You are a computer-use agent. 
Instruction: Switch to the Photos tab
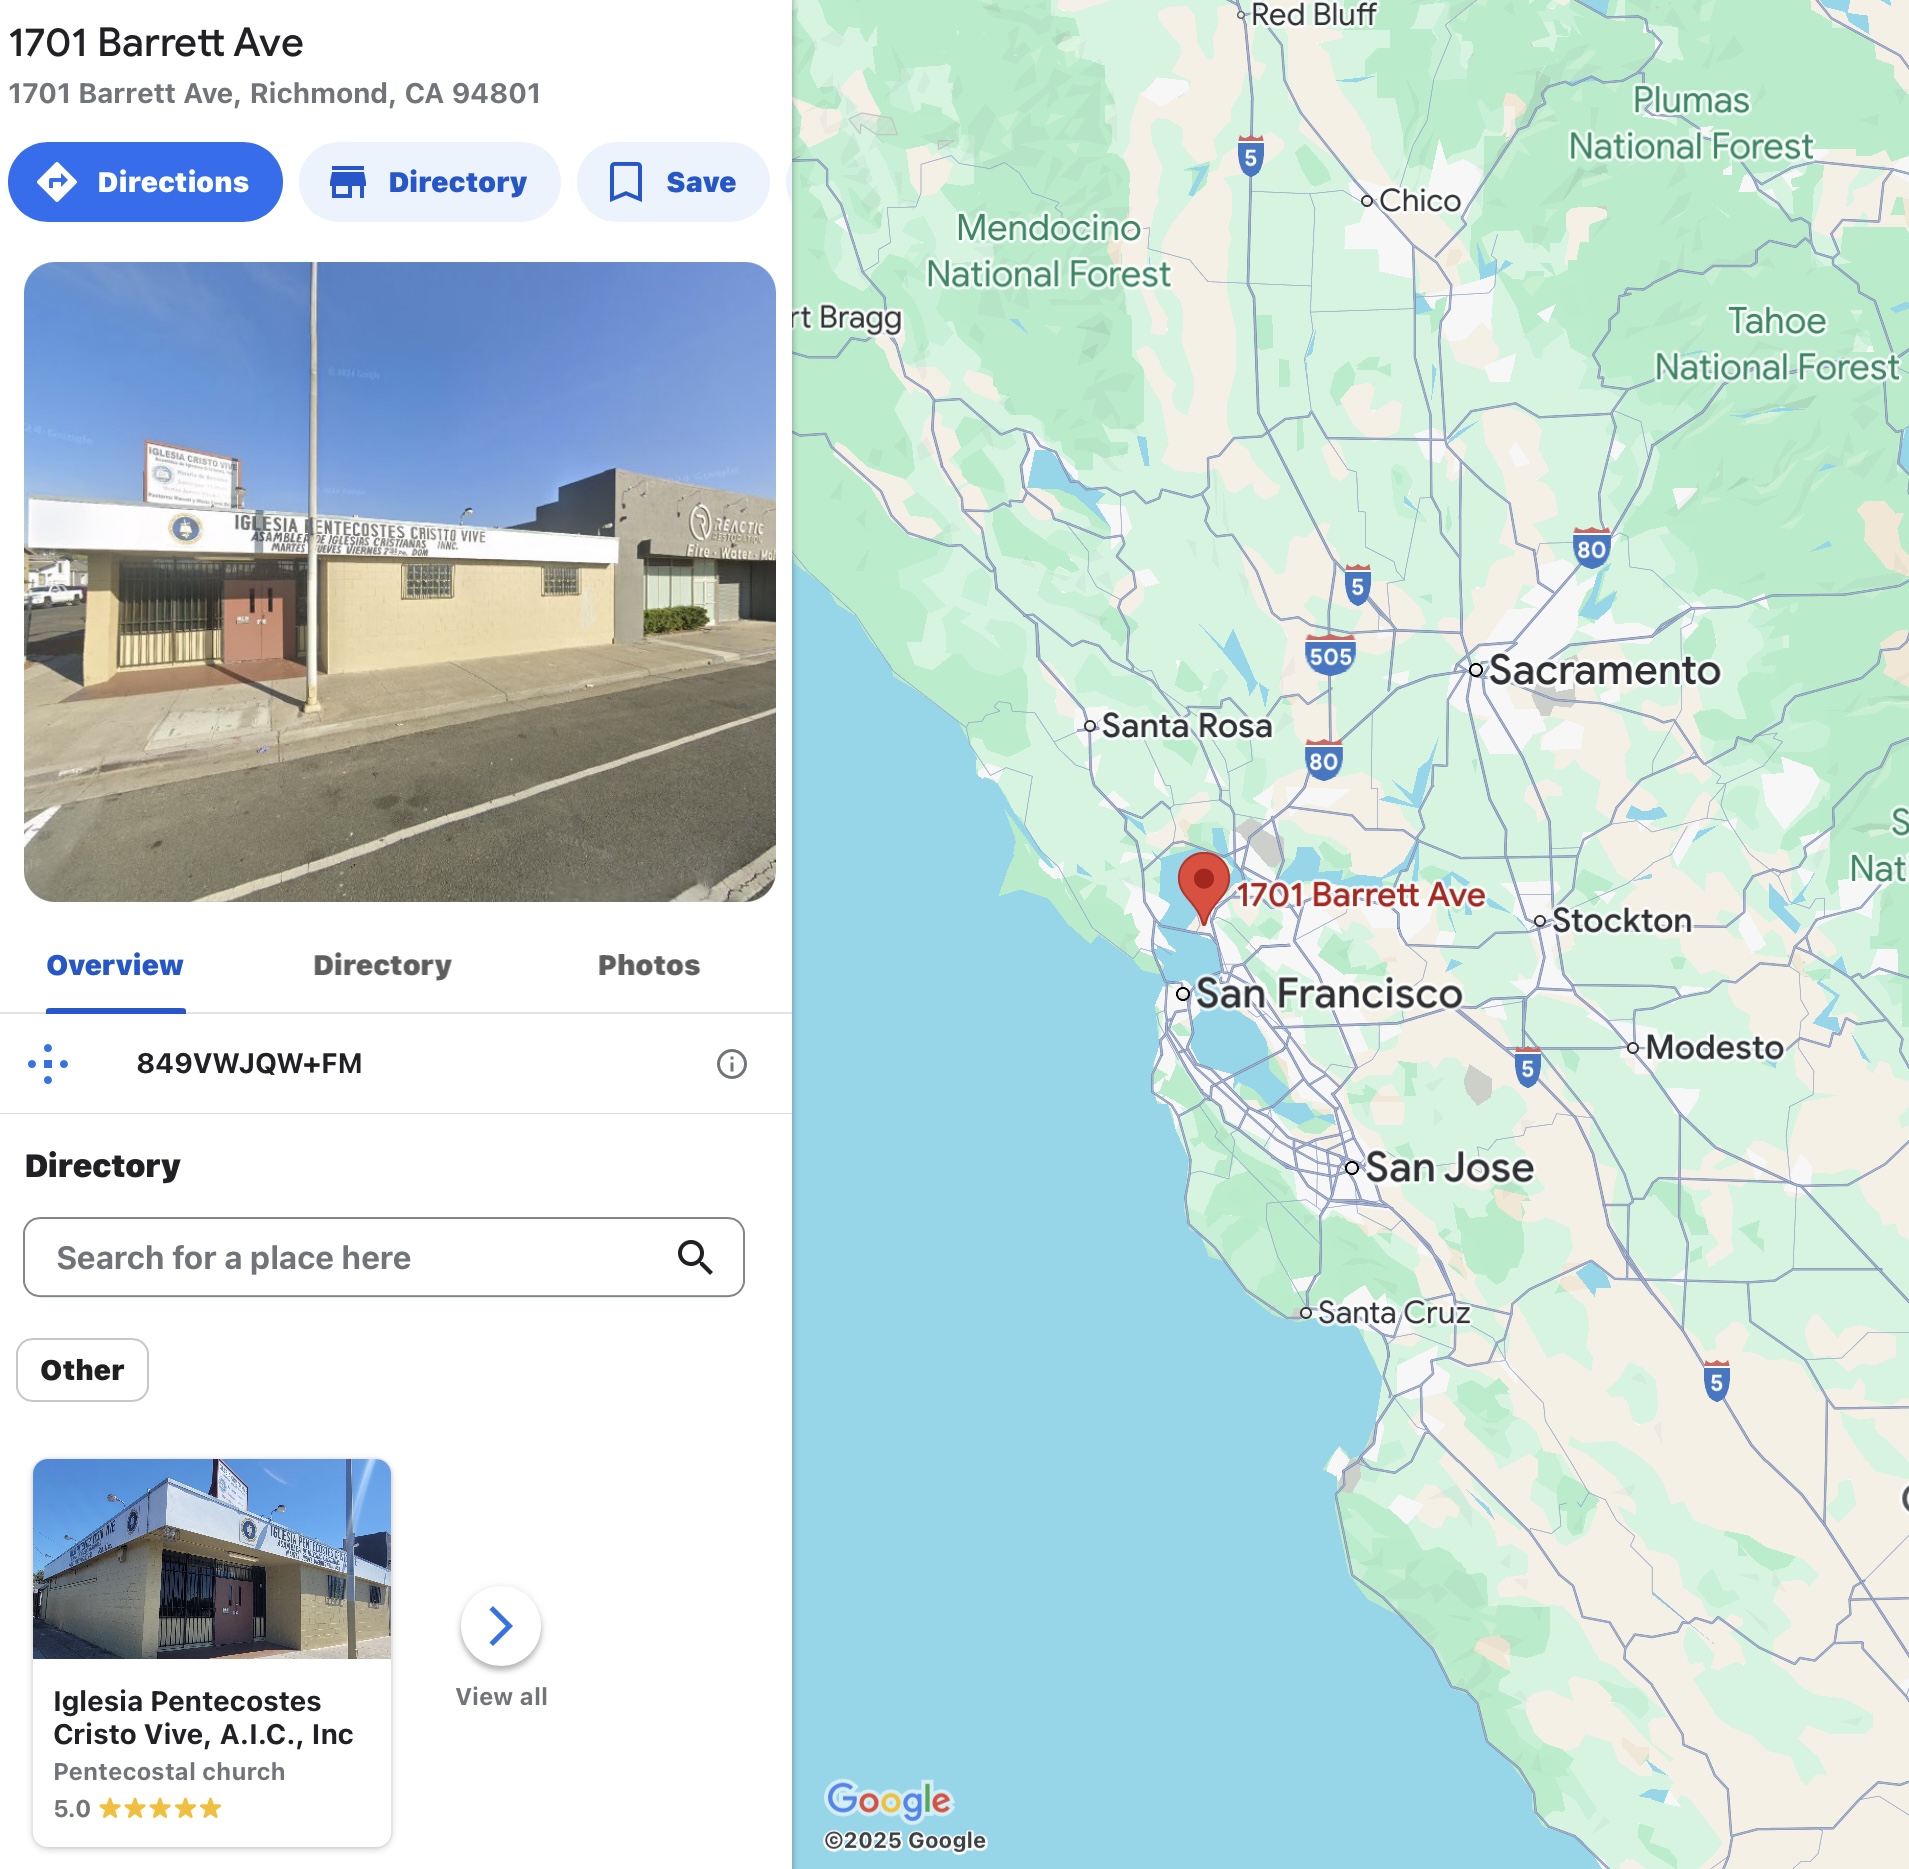[x=649, y=965]
